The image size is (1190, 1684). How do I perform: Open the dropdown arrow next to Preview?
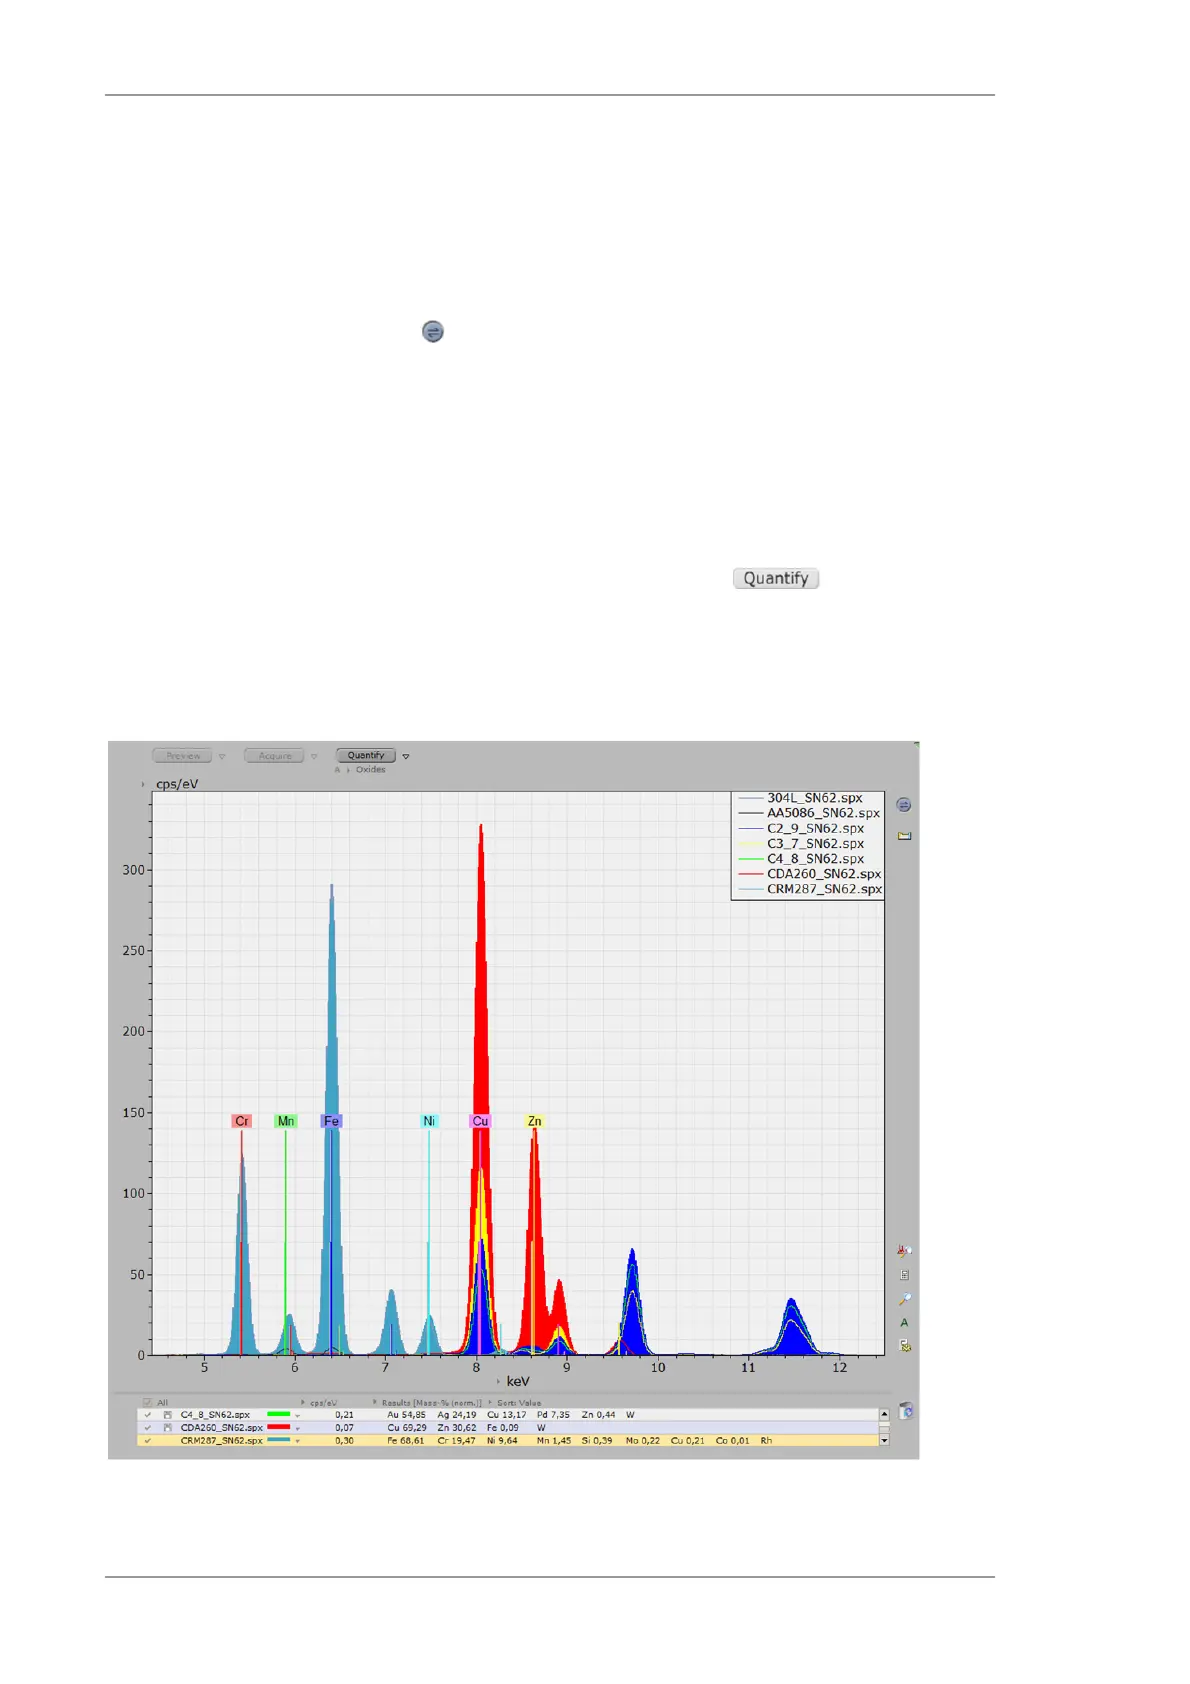[x=222, y=756]
